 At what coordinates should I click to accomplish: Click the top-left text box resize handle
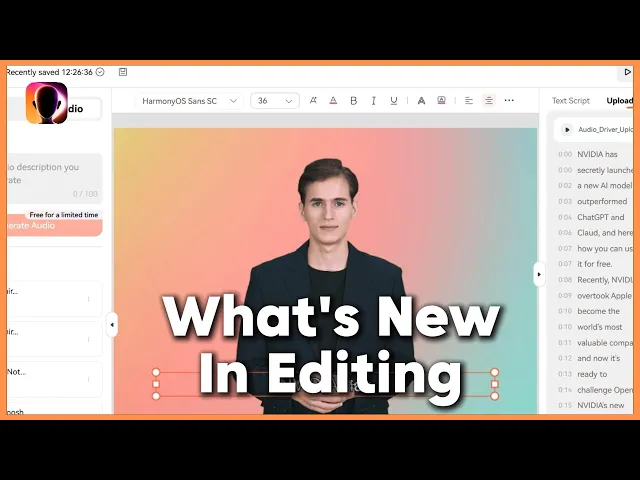pyautogui.click(x=156, y=372)
